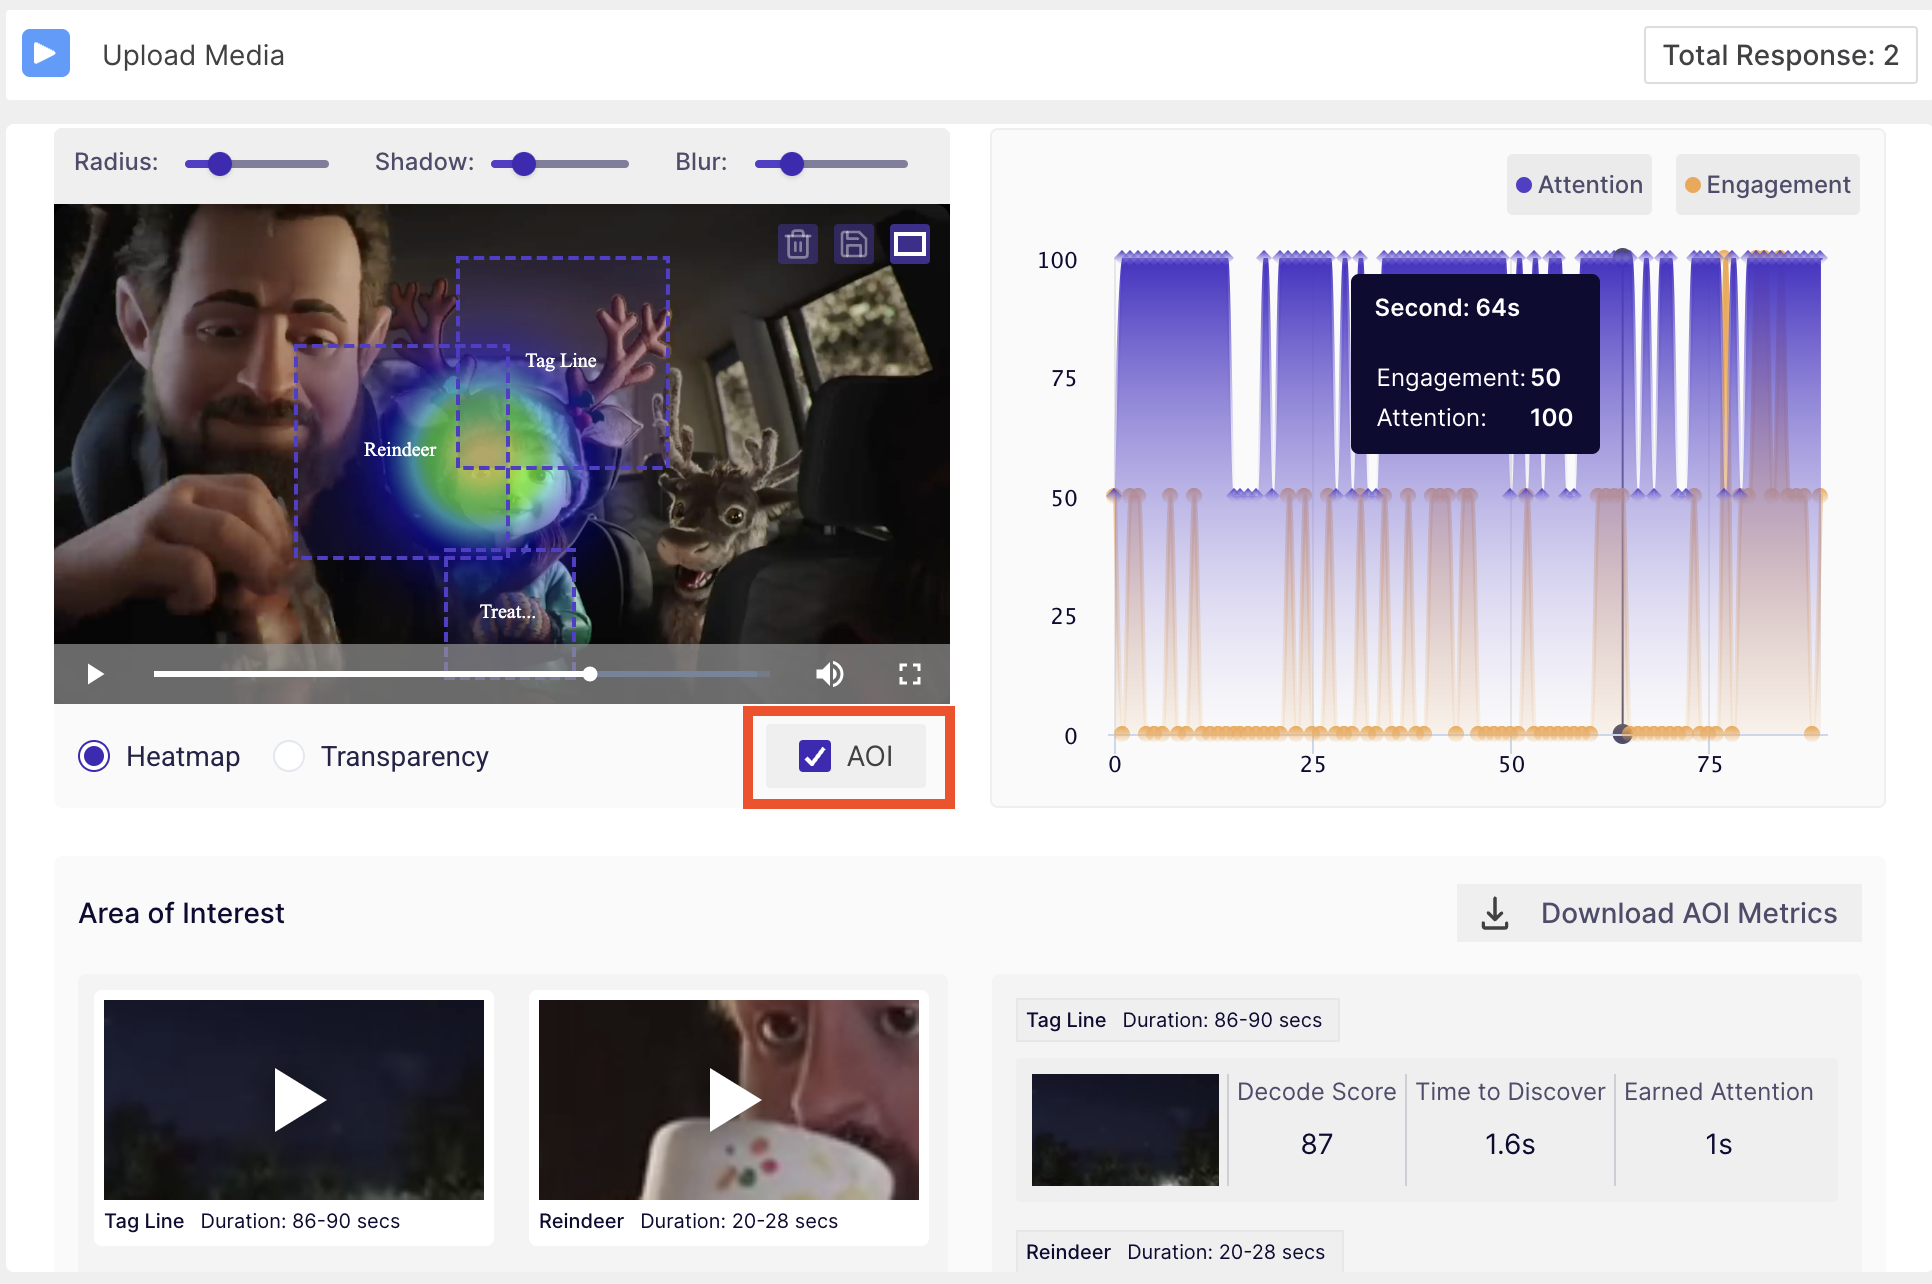Toggle Attention series in chart legend
The width and height of the screenshot is (1932, 1284).
[1579, 185]
